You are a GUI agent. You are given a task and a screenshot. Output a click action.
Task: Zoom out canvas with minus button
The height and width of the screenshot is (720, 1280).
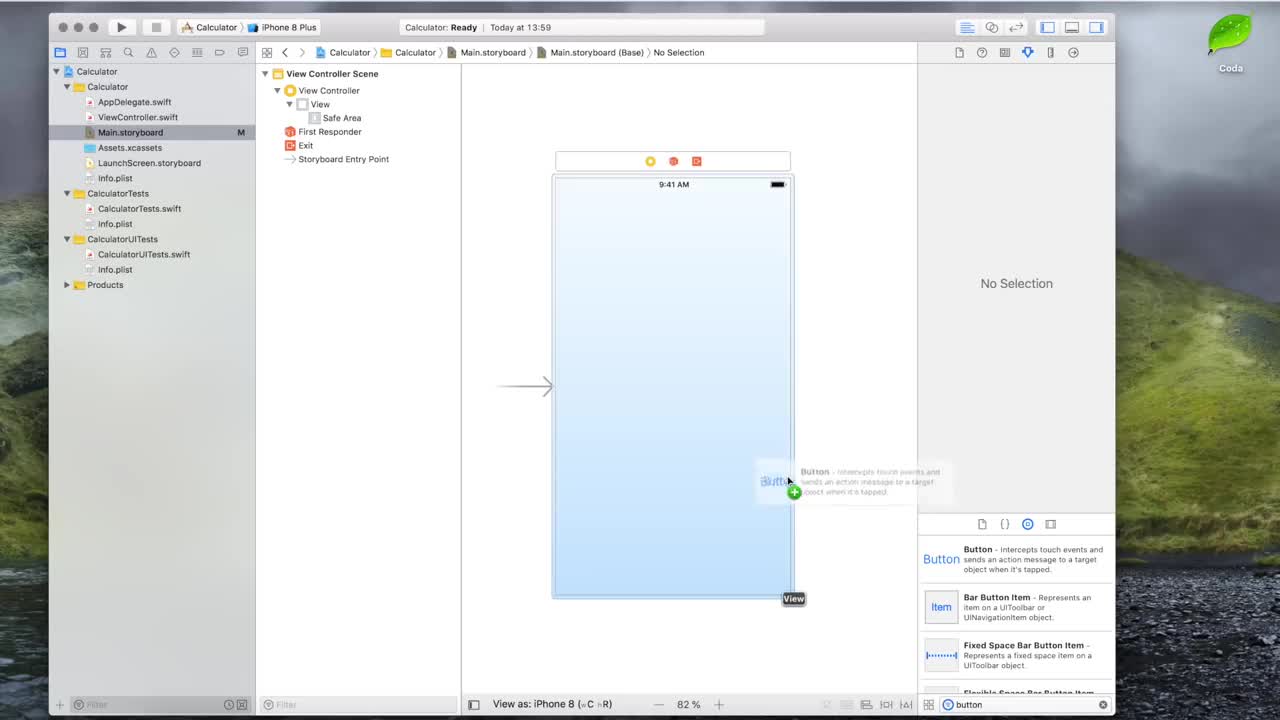pos(659,705)
